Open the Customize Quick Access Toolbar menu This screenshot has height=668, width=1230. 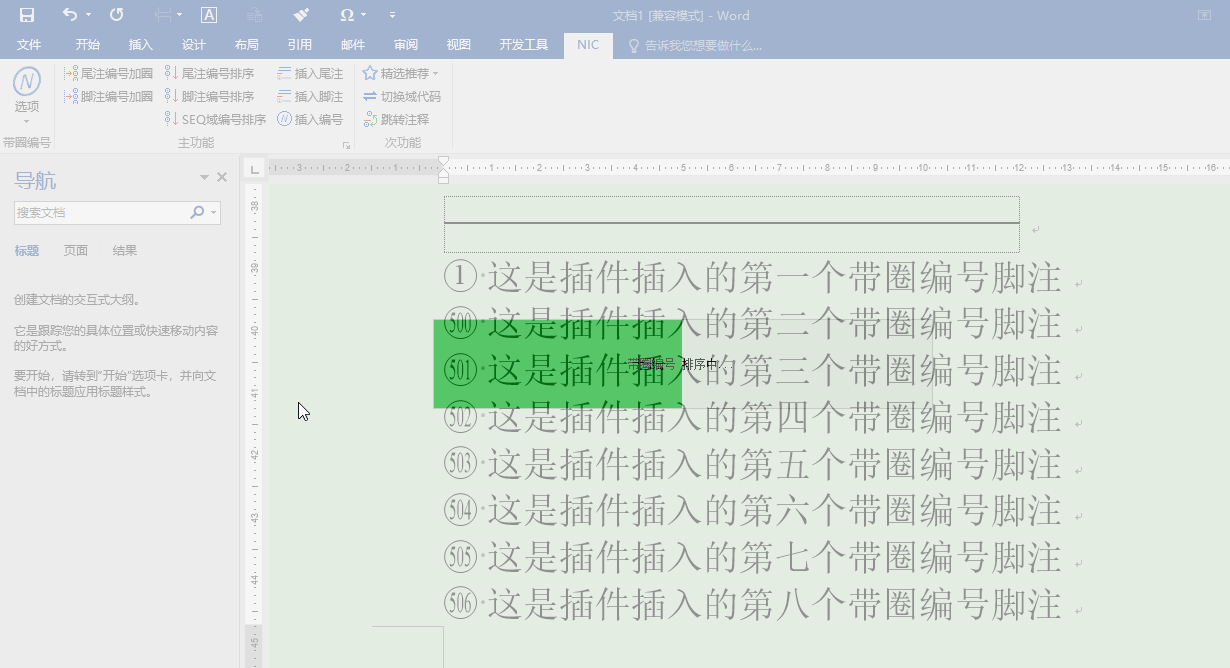392,15
